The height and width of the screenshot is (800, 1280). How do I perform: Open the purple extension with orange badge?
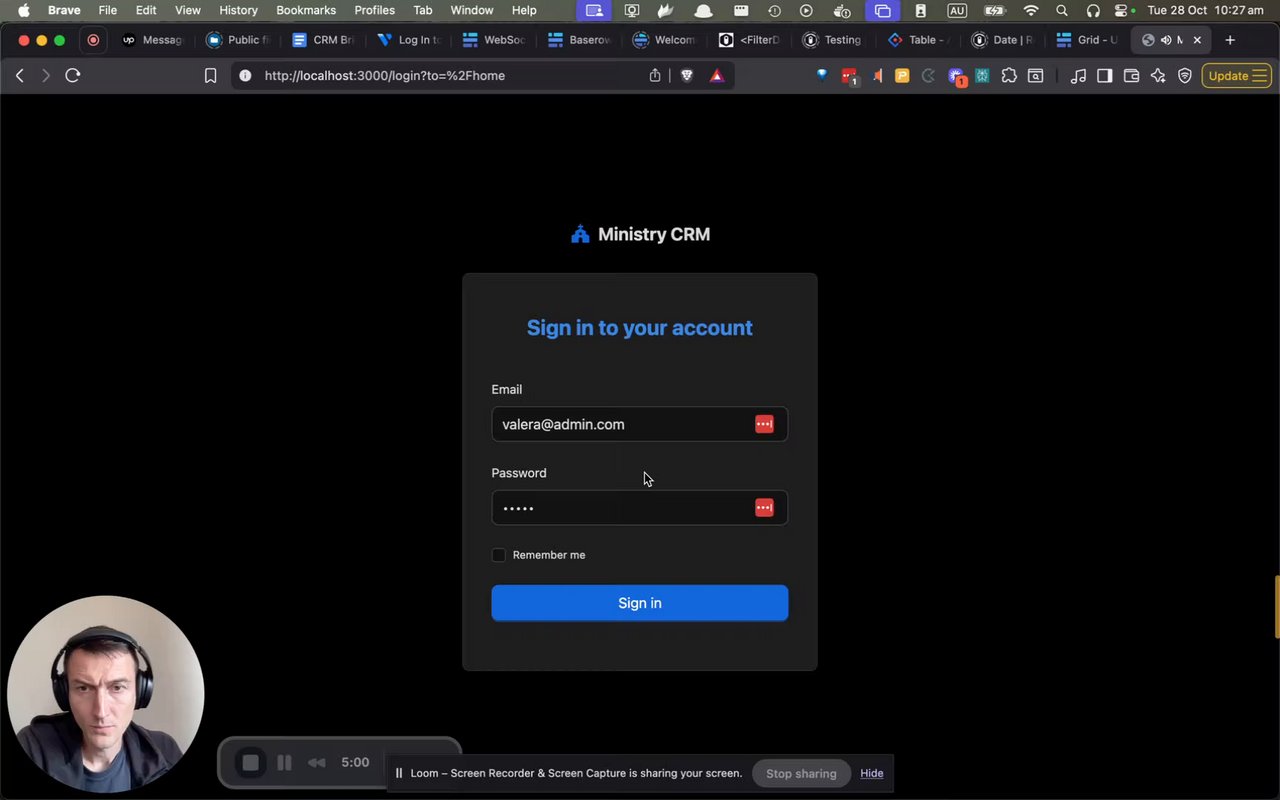(957, 76)
